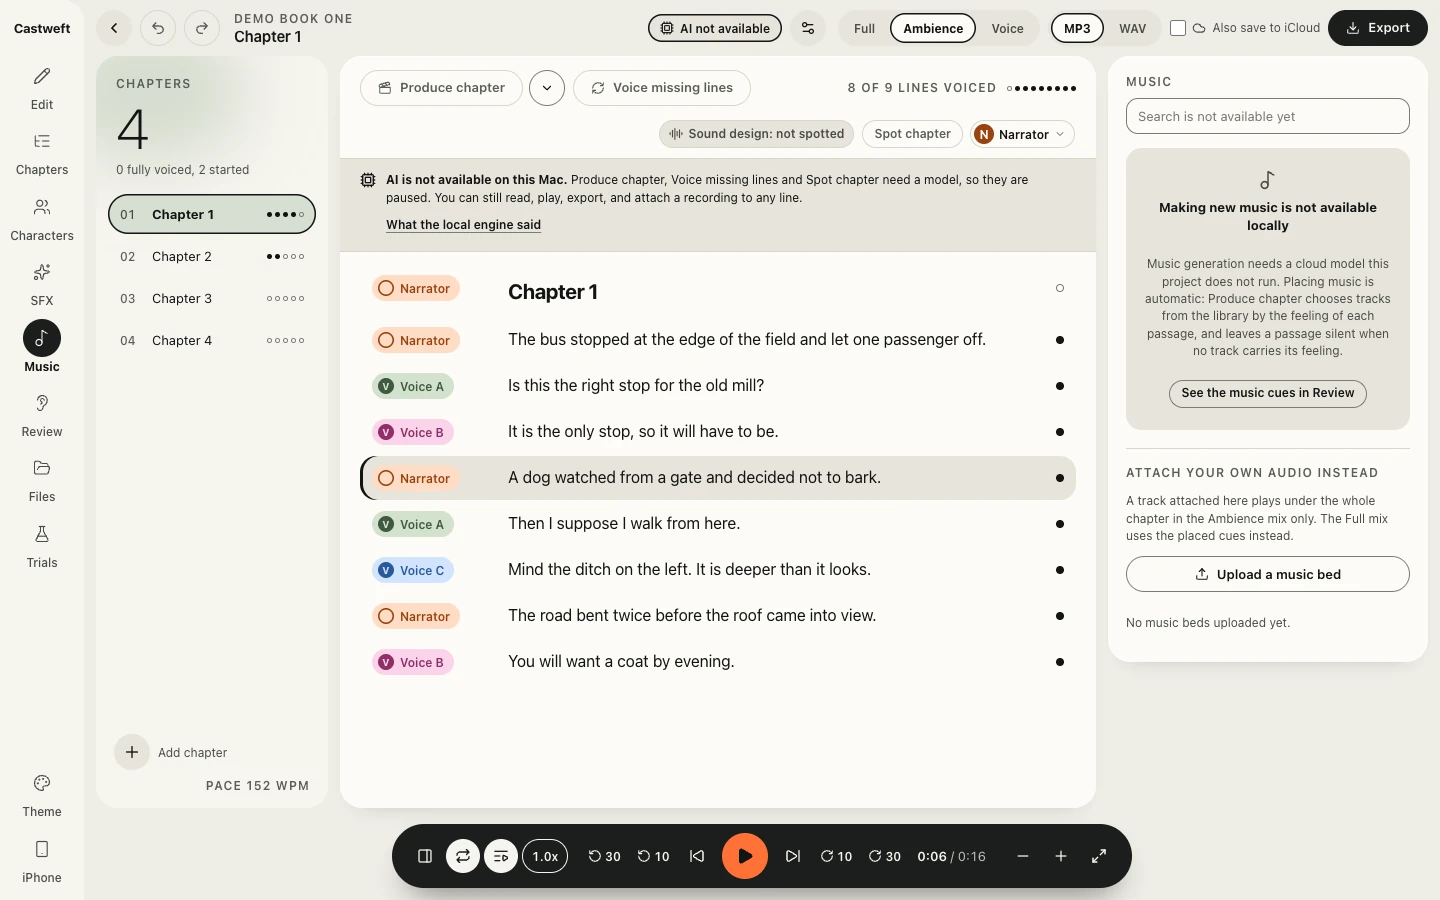Redo the last action
1440x900 pixels.
coord(202,28)
